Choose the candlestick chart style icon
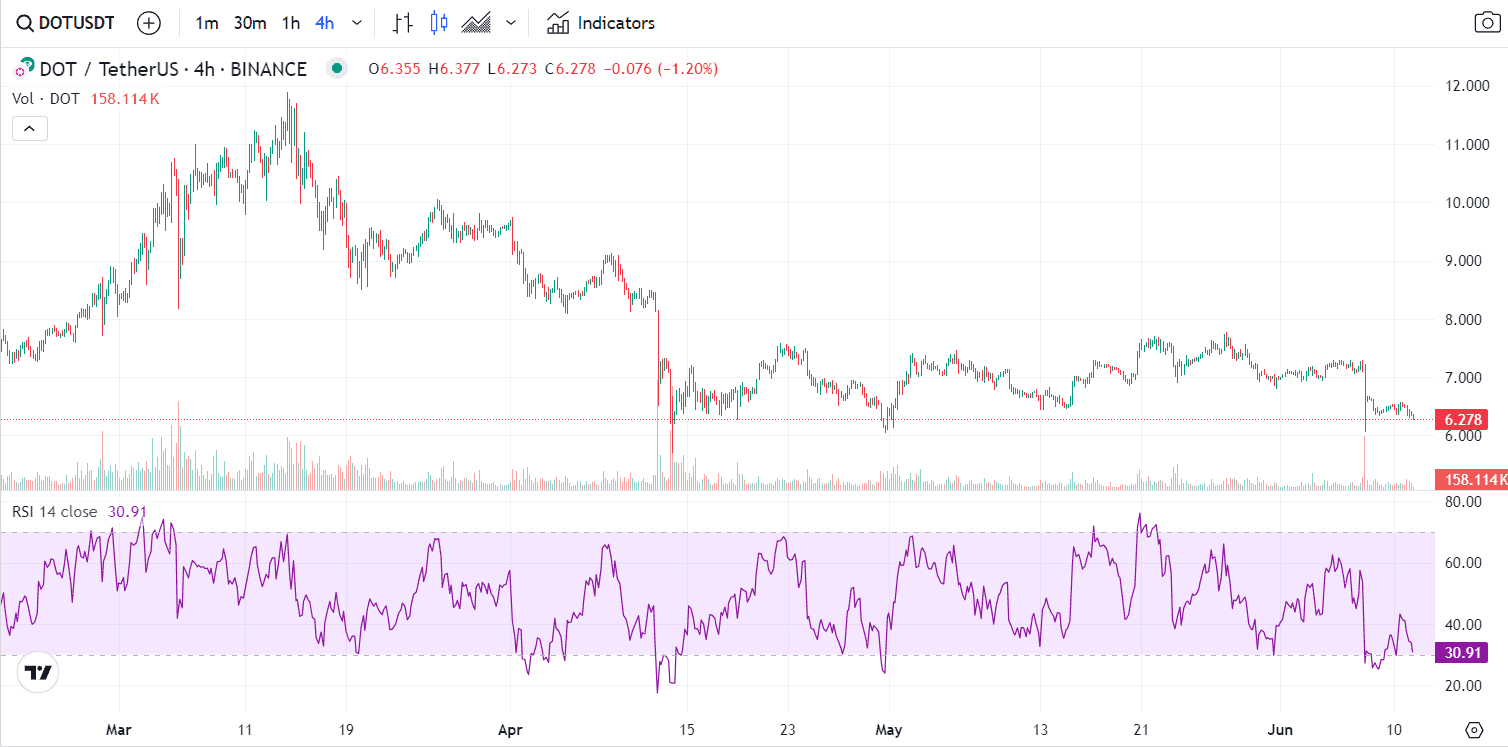Image resolution: width=1508 pixels, height=747 pixels. [x=439, y=23]
